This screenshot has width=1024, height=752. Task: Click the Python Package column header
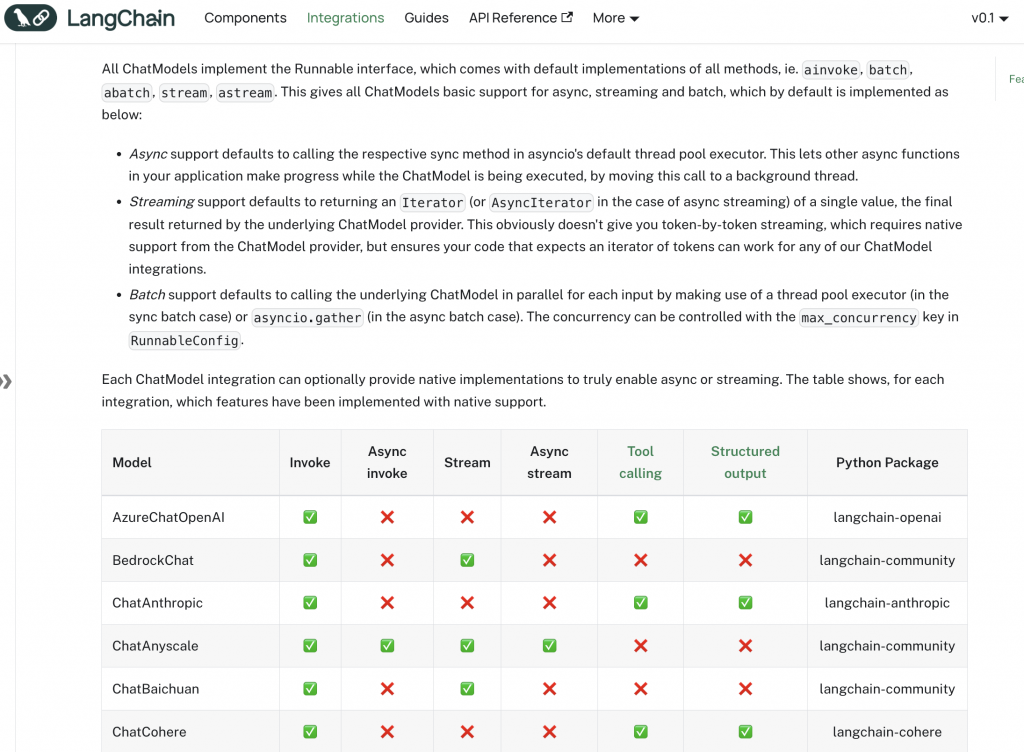point(887,462)
